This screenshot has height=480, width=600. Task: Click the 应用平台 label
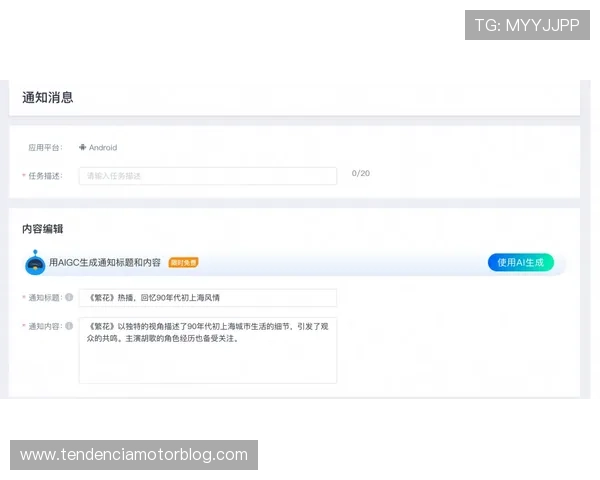(x=45, y=148)
